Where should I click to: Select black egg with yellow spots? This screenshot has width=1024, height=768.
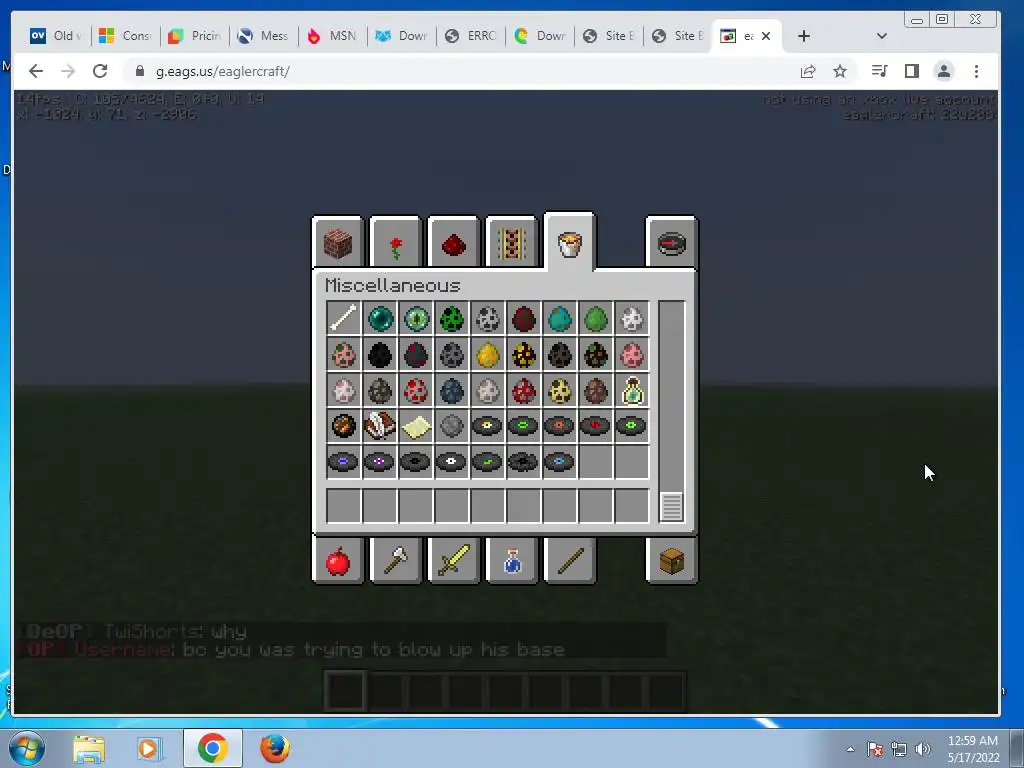(x=523, y=355)
